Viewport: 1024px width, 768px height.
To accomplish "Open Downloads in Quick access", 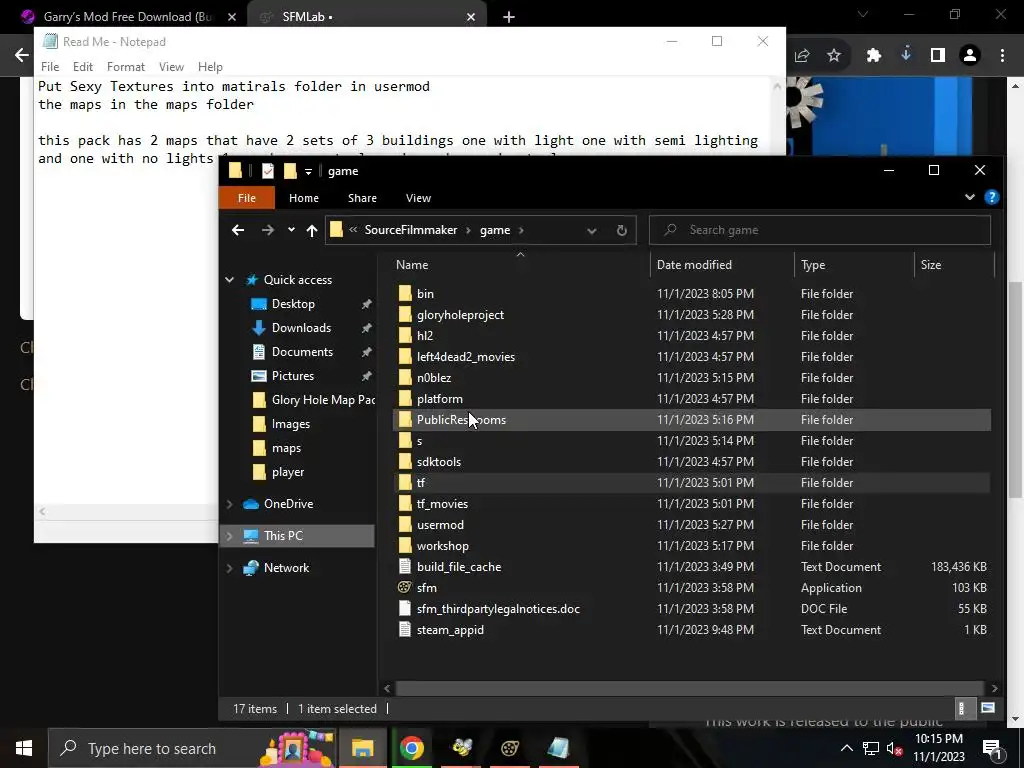I will pyautogui.click(x=301, y=328).
